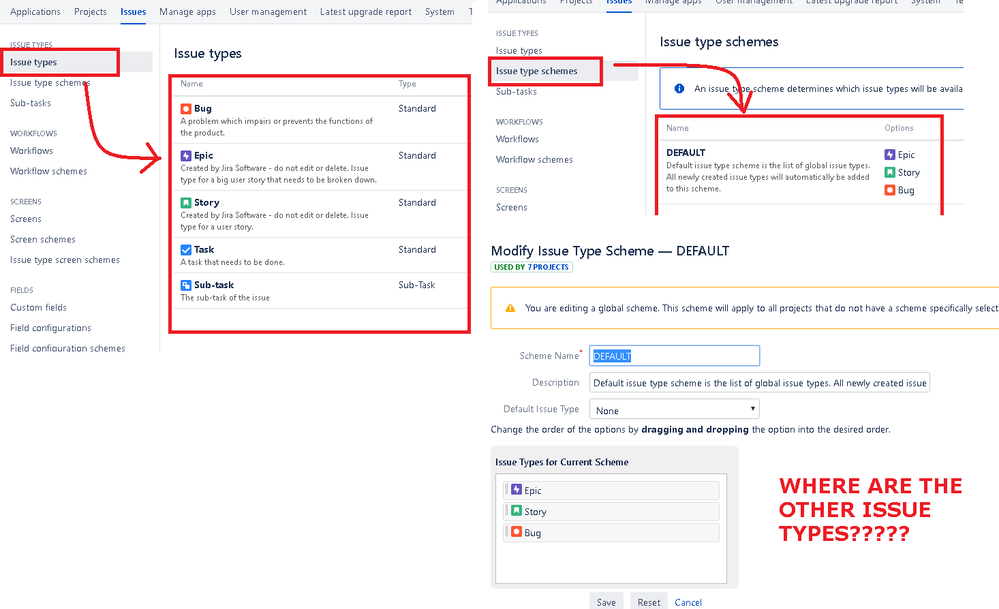This screenshot has height=609, width=999.
Task: Open the System tab in the left admin navigation
Action: [x=440, y=11]
